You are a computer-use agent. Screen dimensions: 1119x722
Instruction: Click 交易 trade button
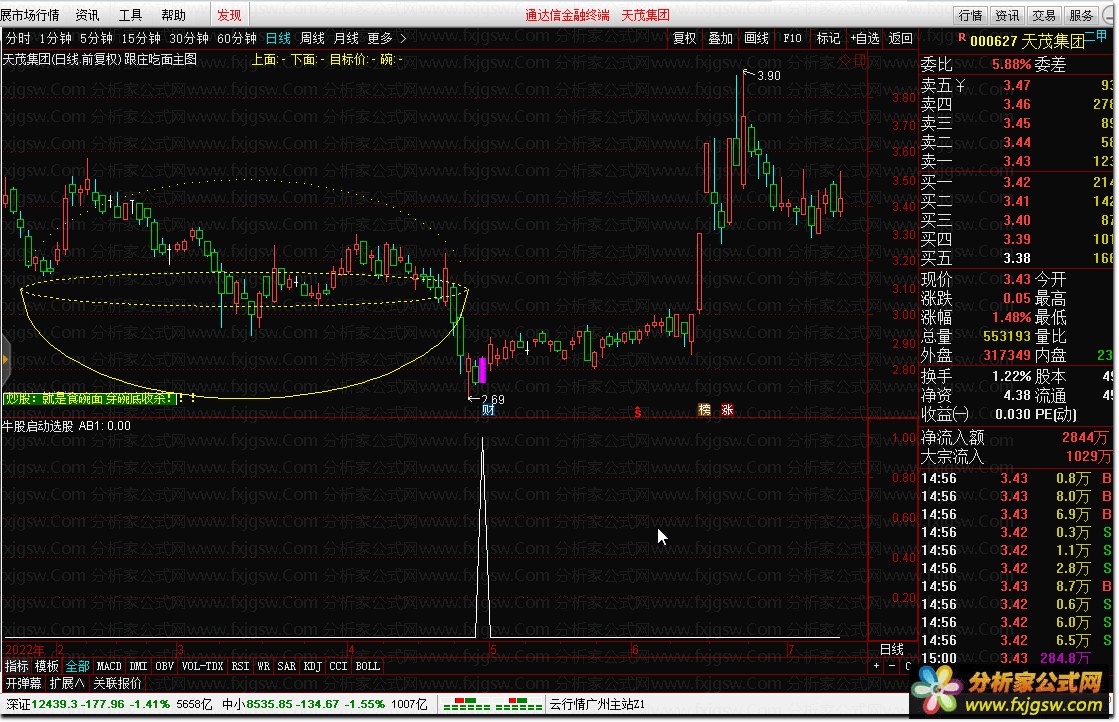click(1043, 15)
